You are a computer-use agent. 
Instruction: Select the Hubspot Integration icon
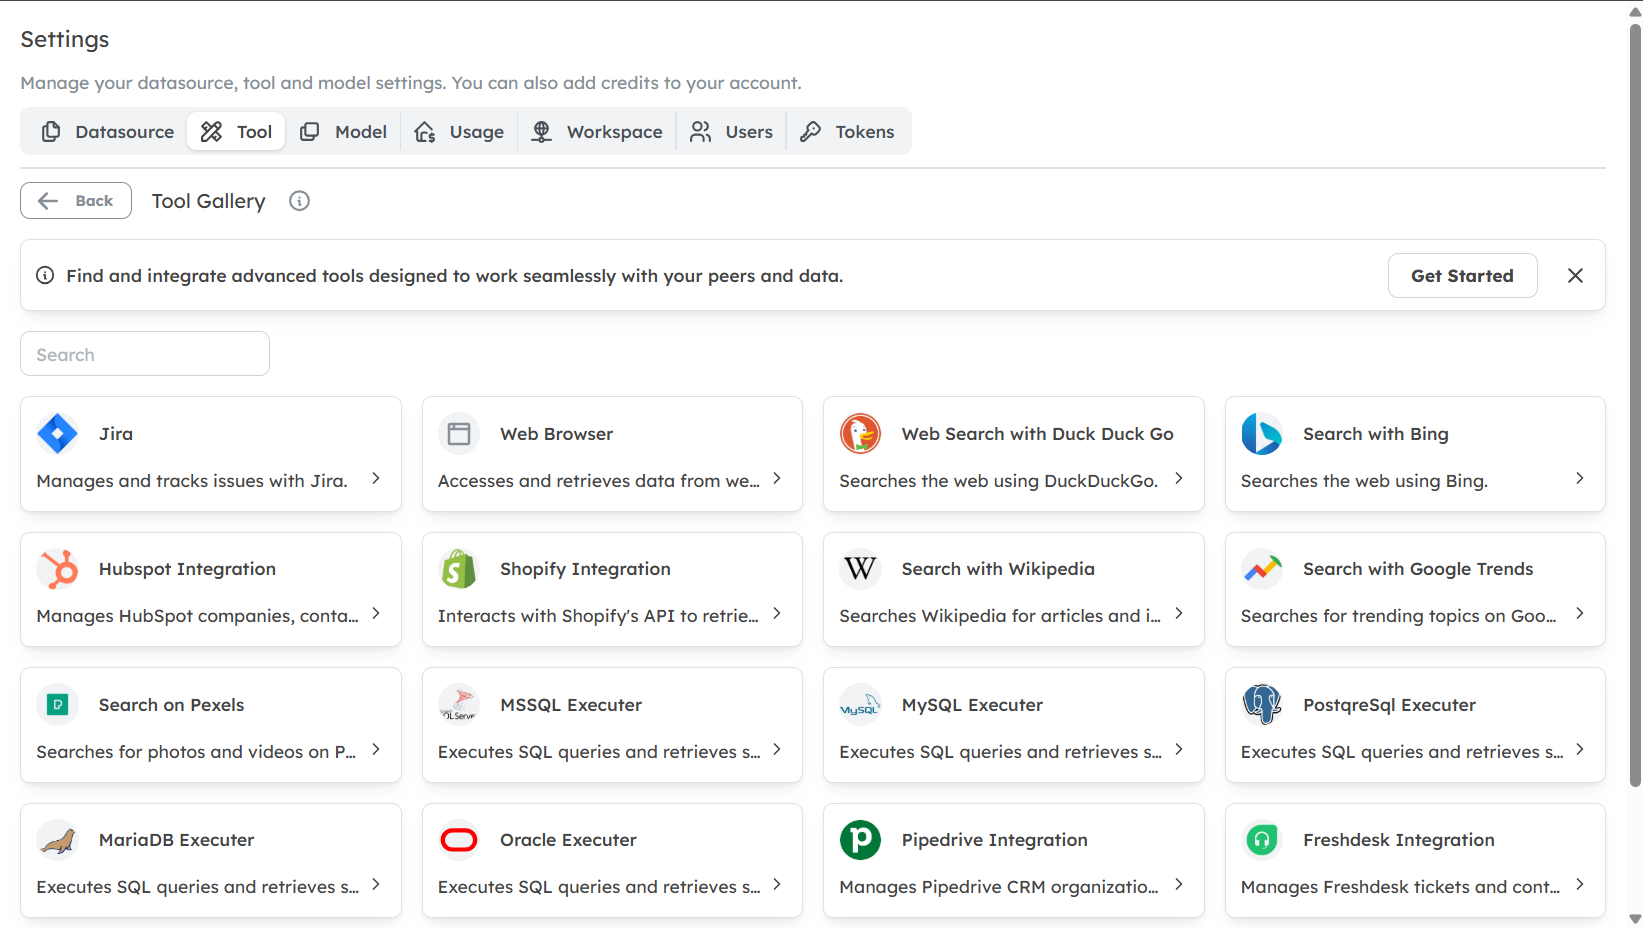pos(57,568)
